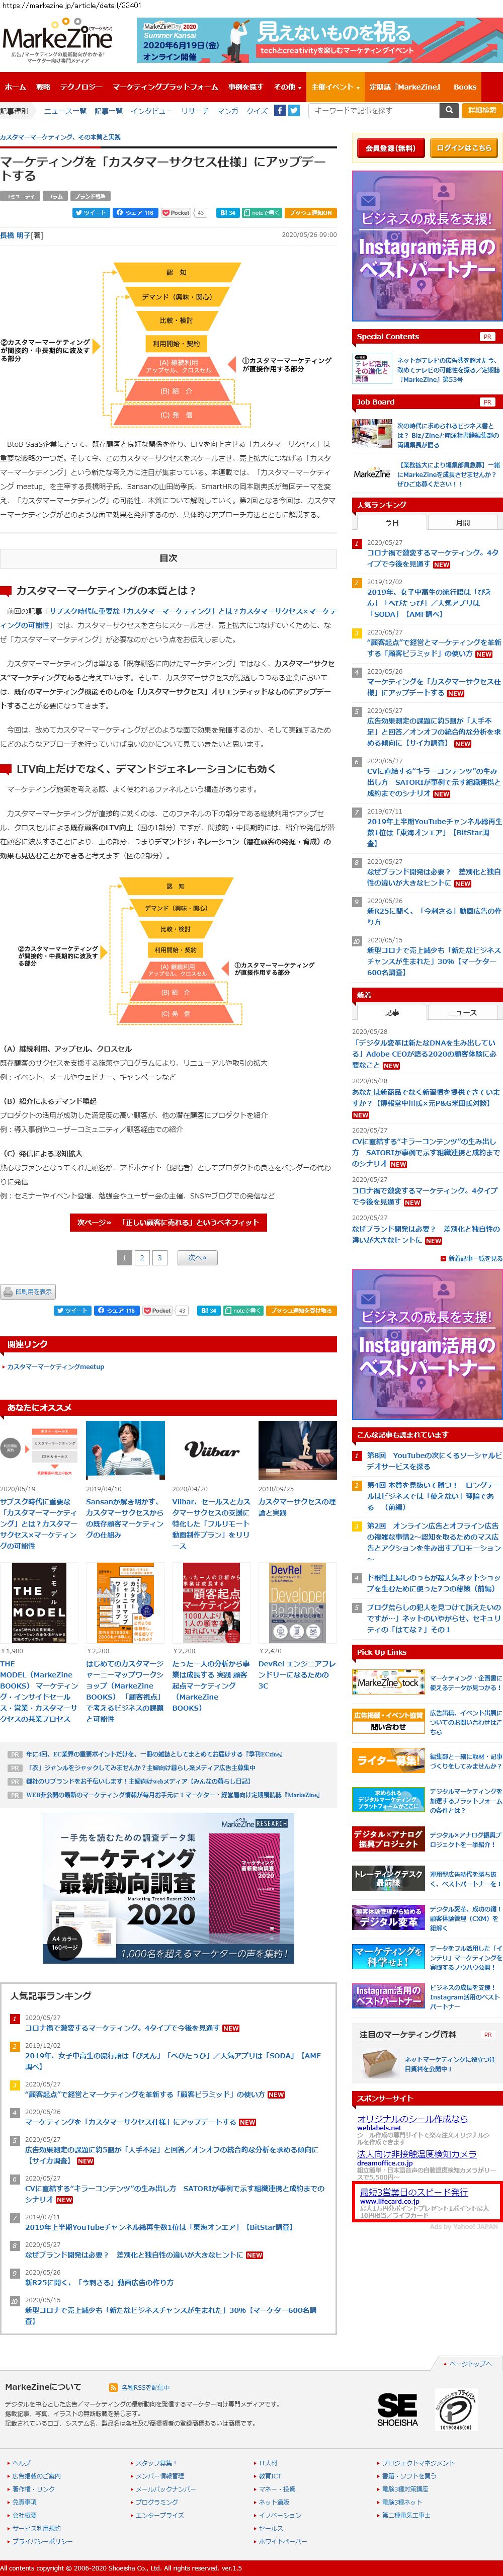Expand the その他 navigation dropdown
Screen dimensions: 503x2576
[x=287, y=87]
